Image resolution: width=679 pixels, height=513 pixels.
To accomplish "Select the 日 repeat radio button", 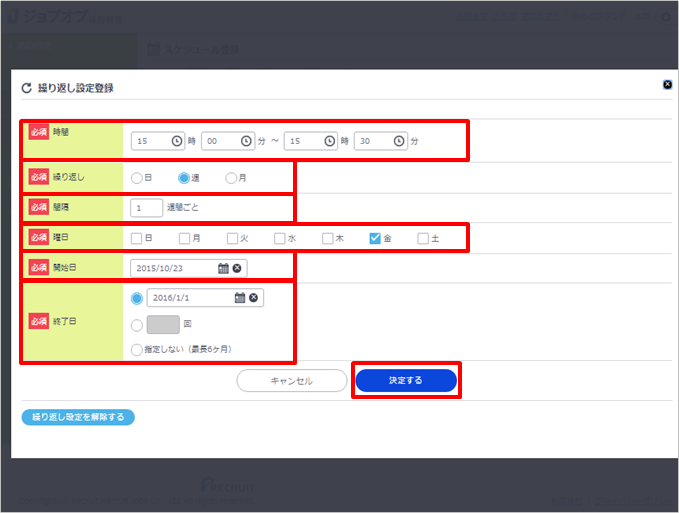I will (137, 178).
